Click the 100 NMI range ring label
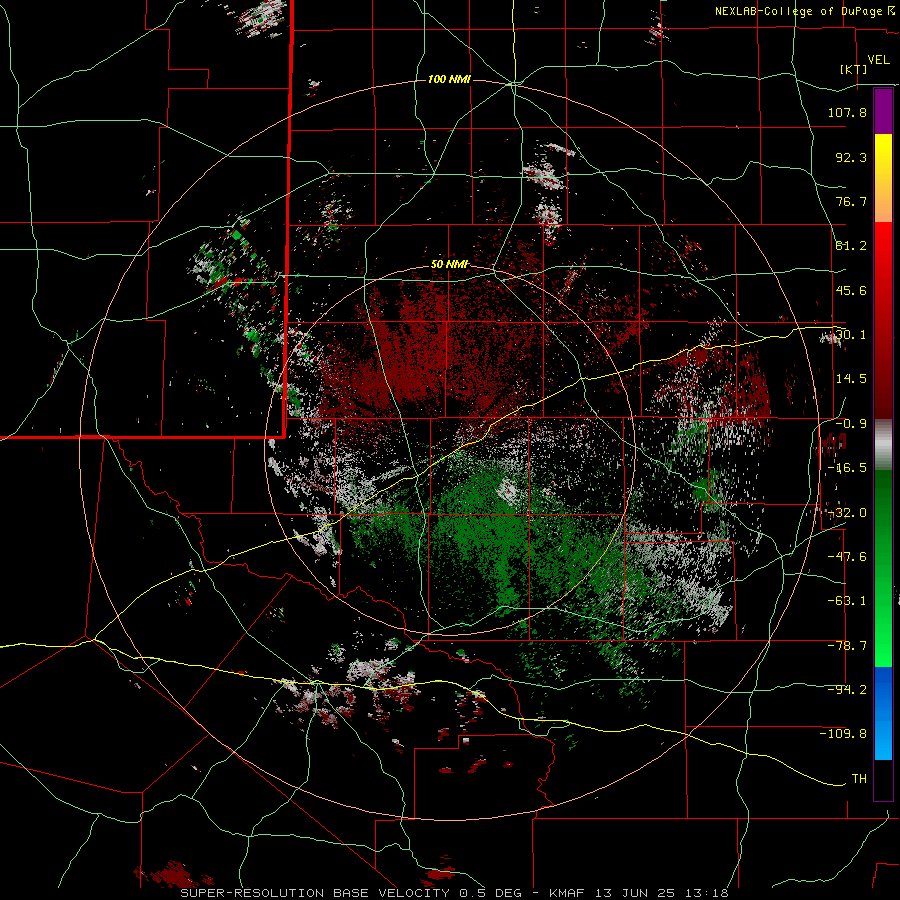 click(449, 79)
